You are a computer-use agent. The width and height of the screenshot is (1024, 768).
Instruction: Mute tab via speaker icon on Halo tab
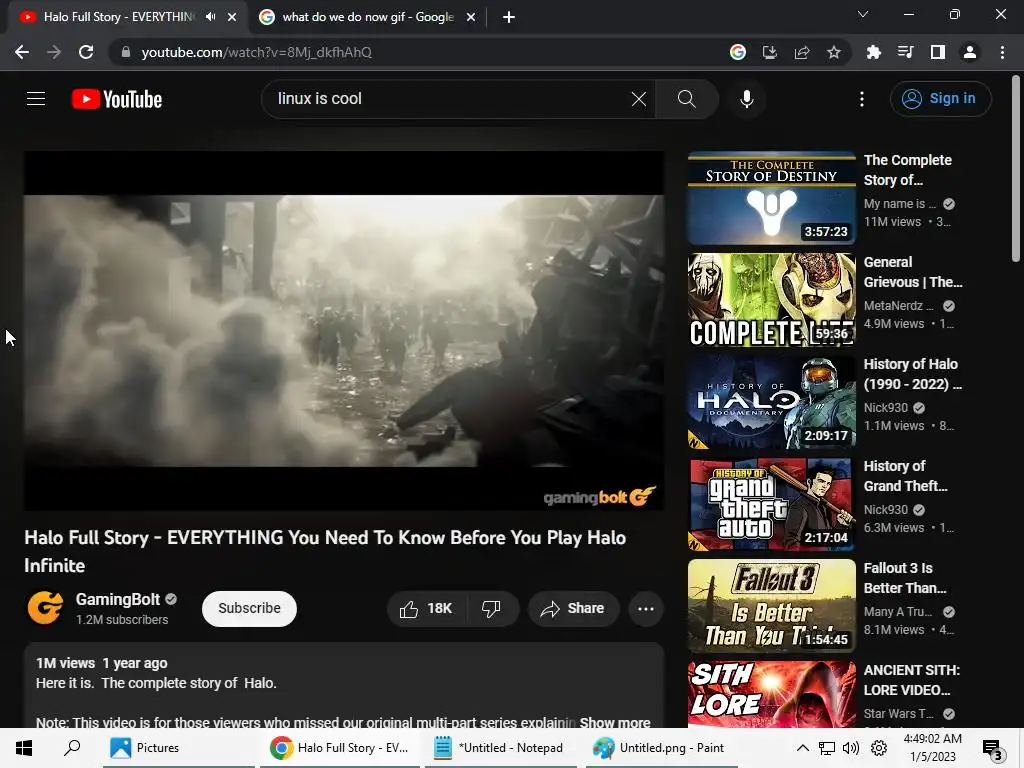coord(210,17)
